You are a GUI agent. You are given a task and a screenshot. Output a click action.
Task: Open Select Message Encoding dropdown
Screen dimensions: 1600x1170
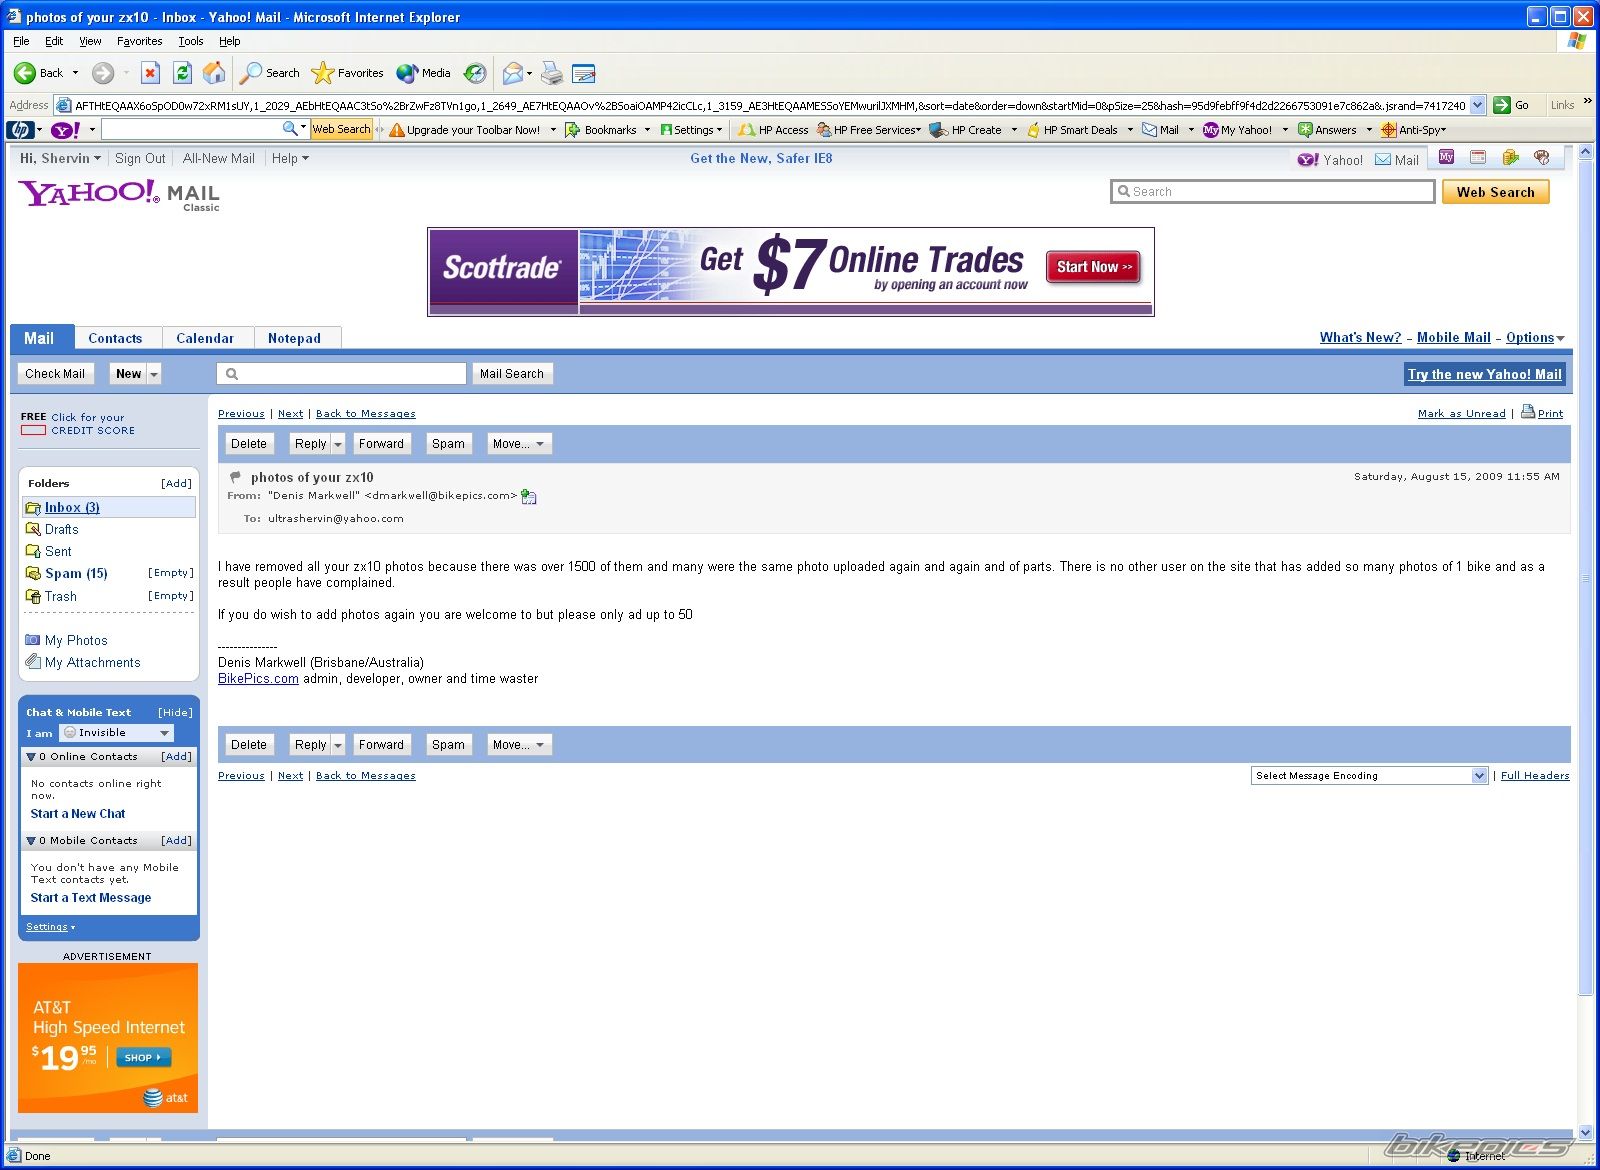[x=1369, y=776]
